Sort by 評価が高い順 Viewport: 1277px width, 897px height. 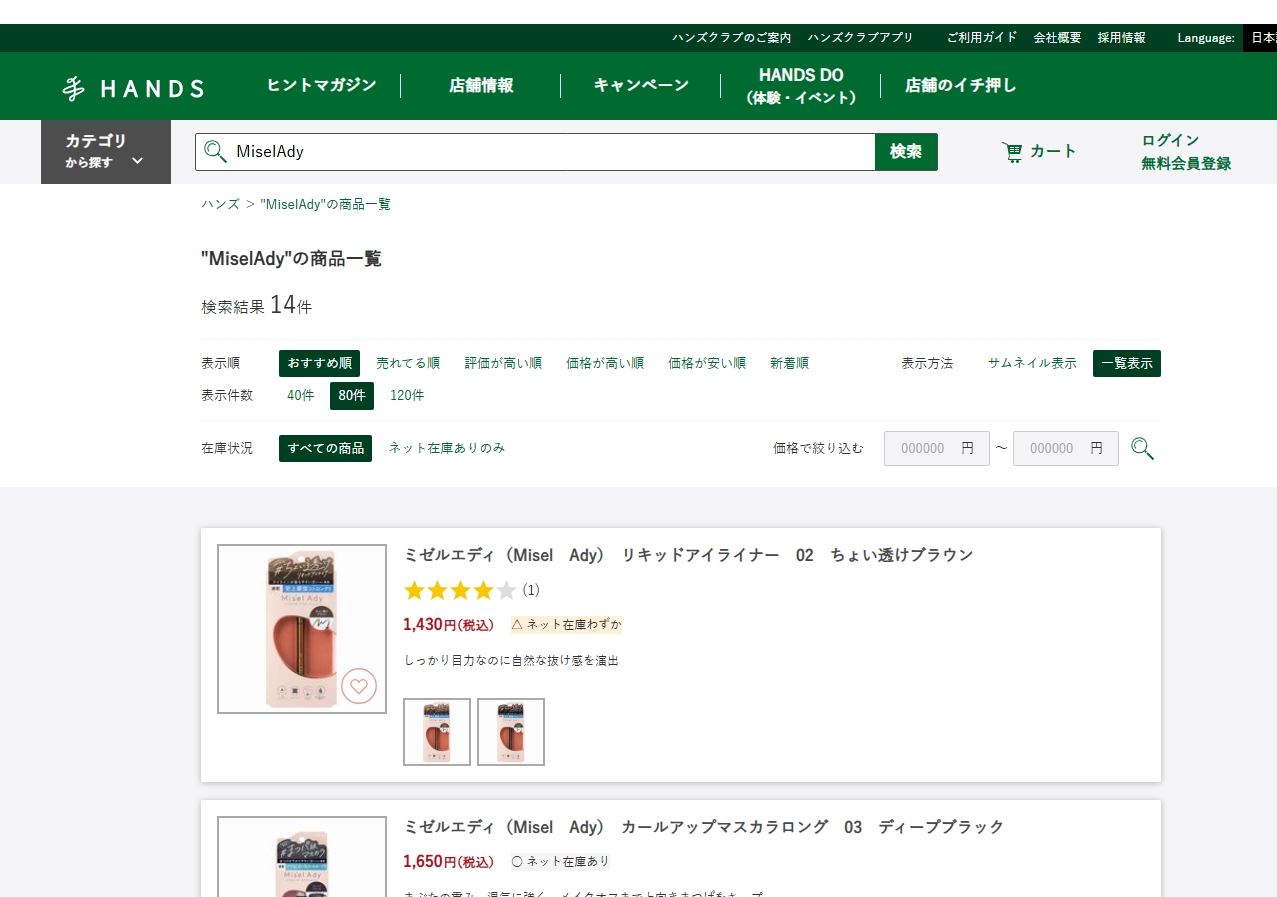(503, 363)
